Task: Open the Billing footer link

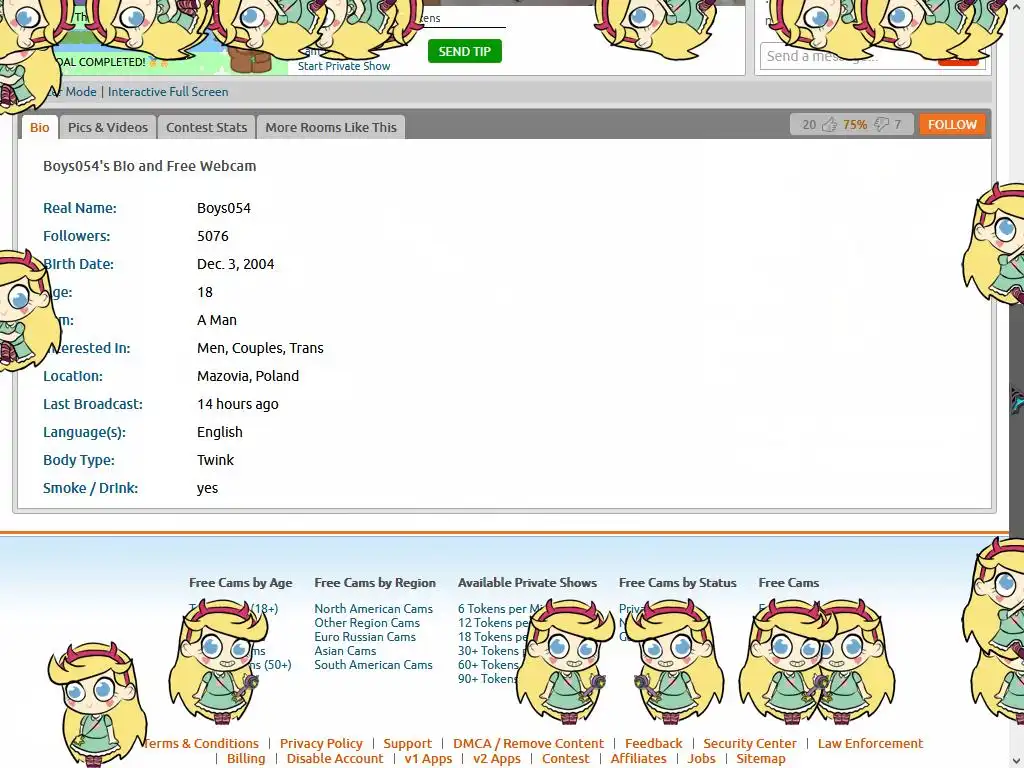Action: 246,758
